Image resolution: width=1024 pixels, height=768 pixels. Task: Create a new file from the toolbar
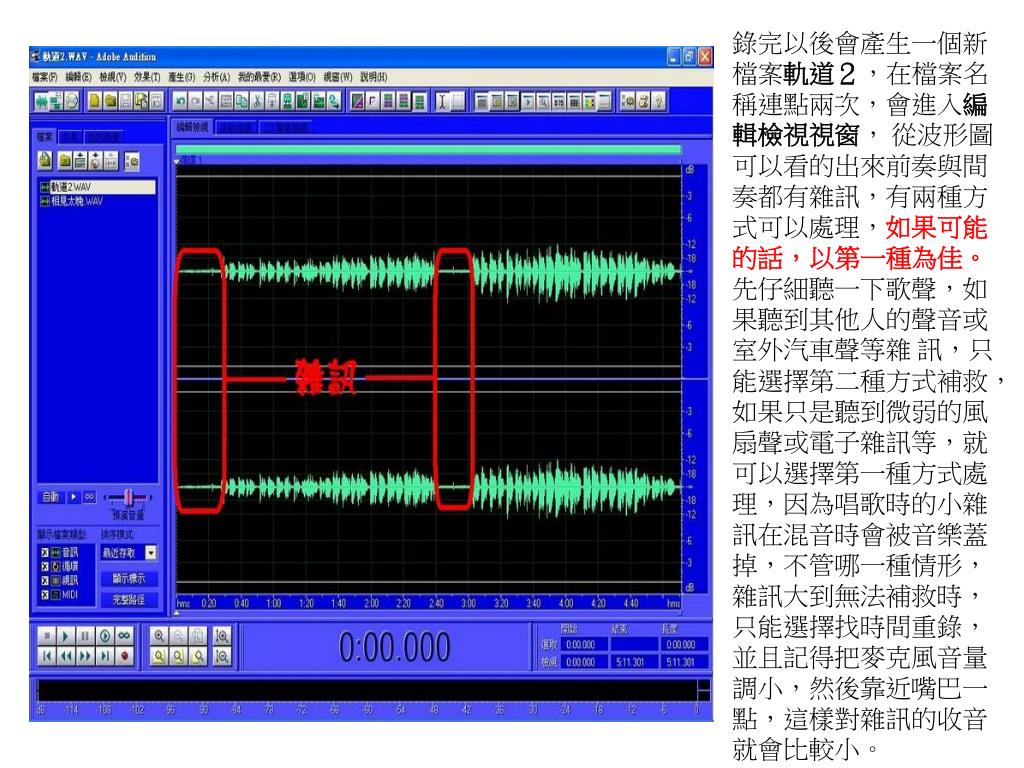click(x=95, y=101)
